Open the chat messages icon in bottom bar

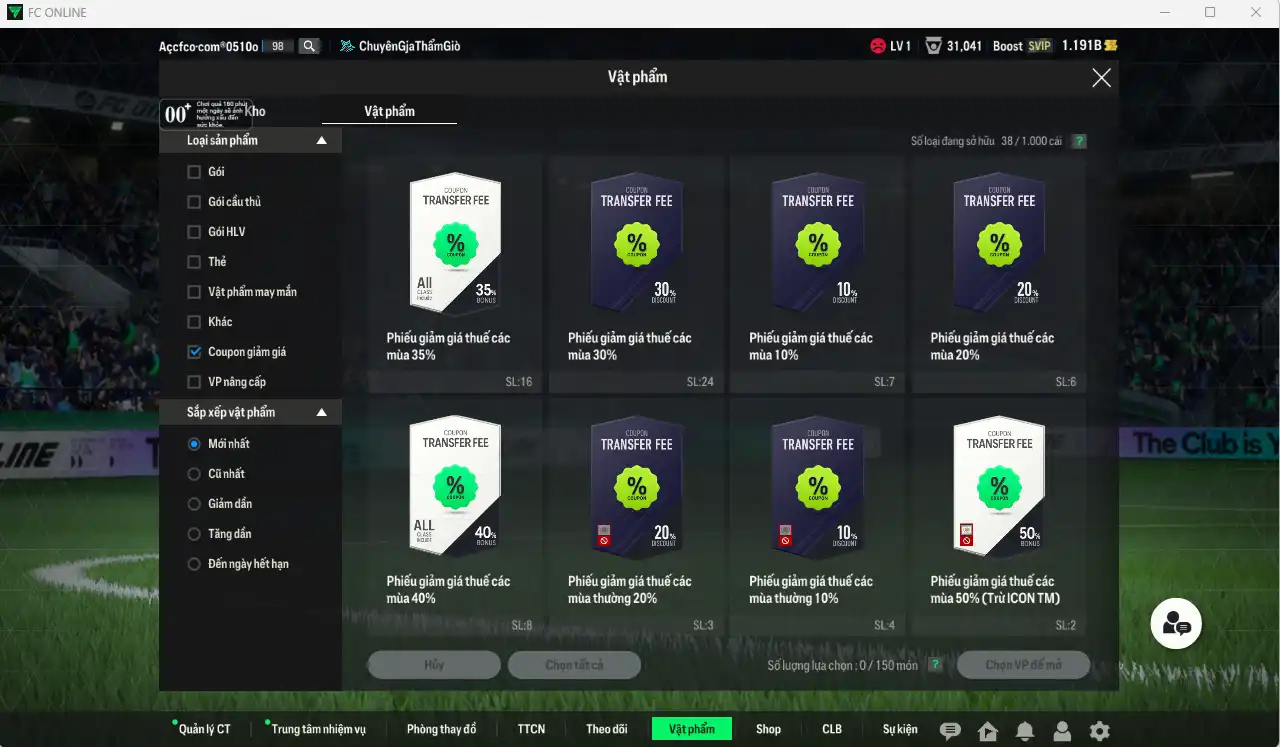[950, 731]
